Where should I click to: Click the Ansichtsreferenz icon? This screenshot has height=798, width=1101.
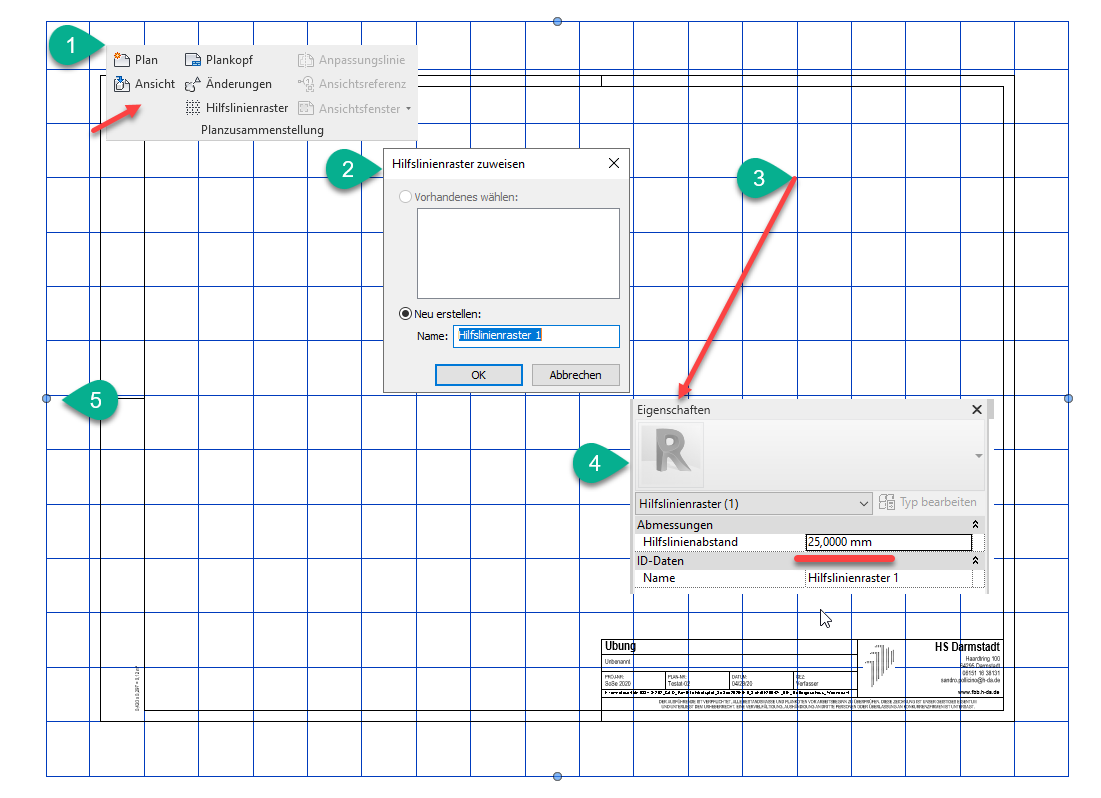[x=306, y=84]
